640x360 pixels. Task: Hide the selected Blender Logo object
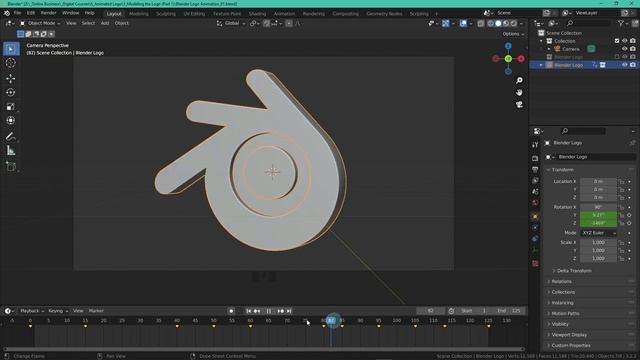(624, 65)
